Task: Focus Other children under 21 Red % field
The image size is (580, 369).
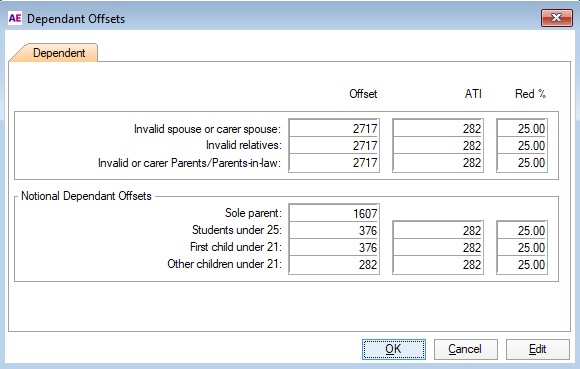Action: click(522, 264)
